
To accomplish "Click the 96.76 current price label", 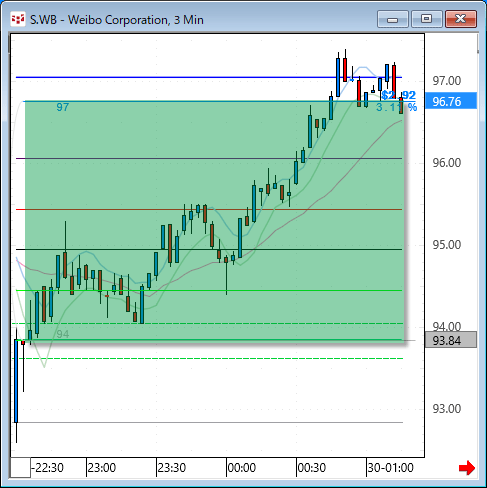I will 451,101.
